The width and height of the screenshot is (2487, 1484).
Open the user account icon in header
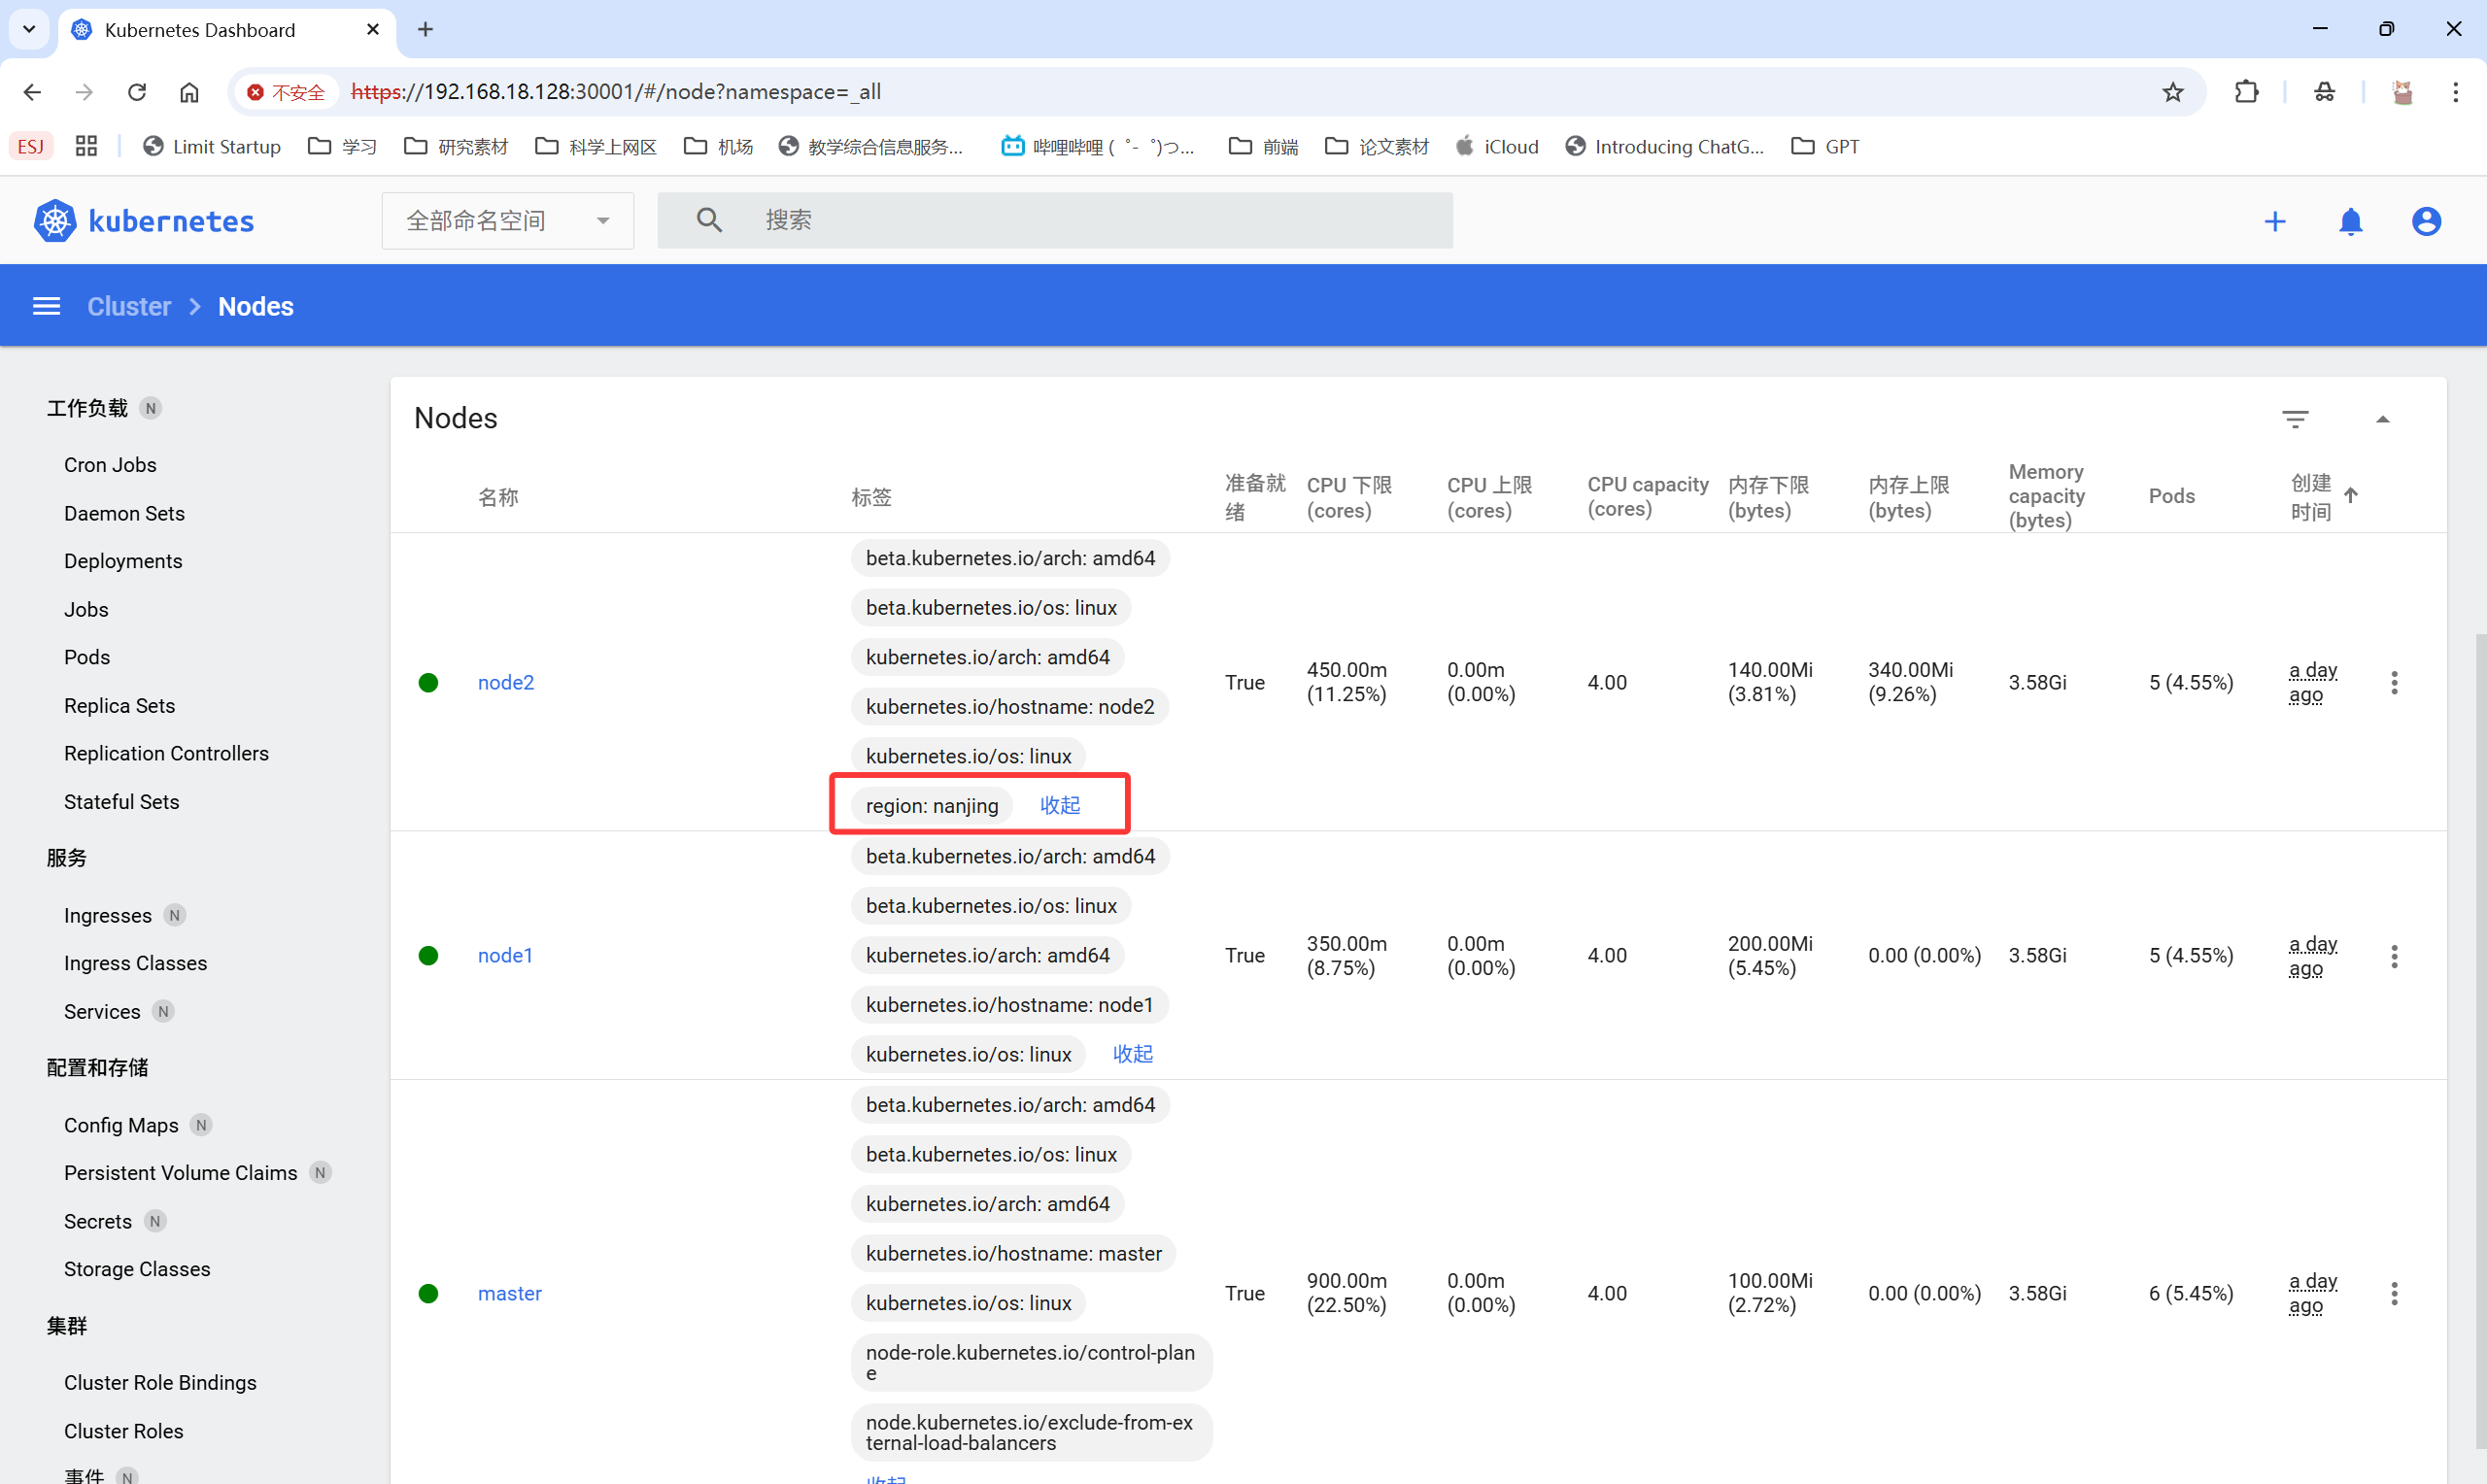point(2426,221)
